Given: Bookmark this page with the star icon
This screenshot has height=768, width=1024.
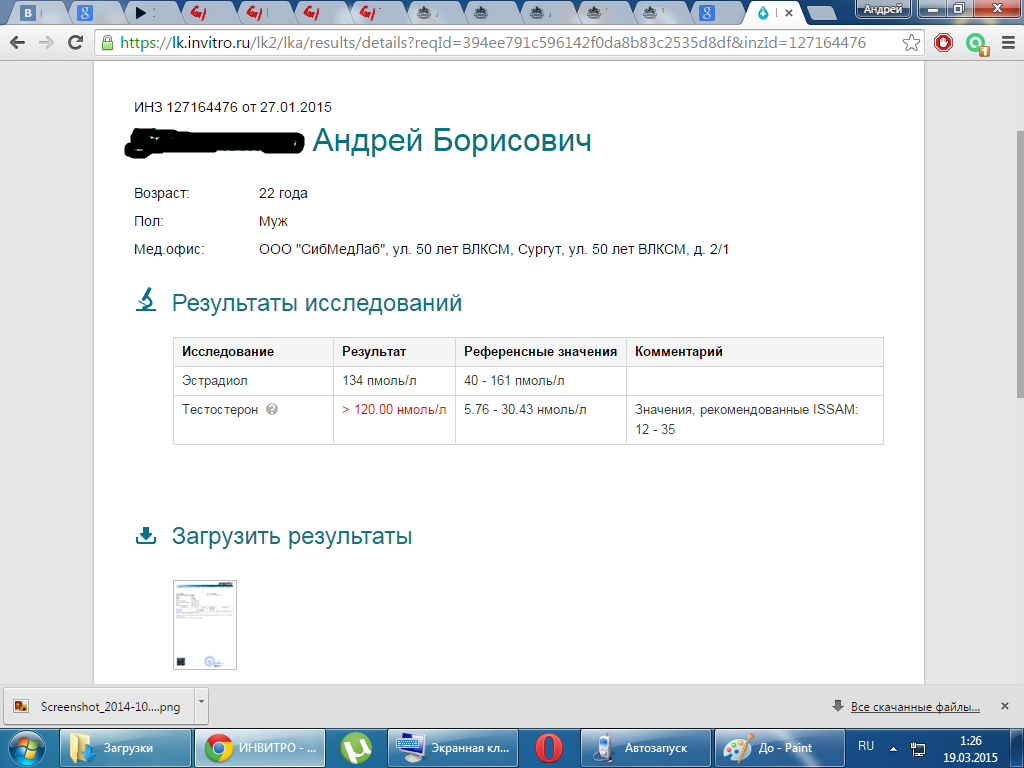Looking at the screenshot, I should [911, 43].
